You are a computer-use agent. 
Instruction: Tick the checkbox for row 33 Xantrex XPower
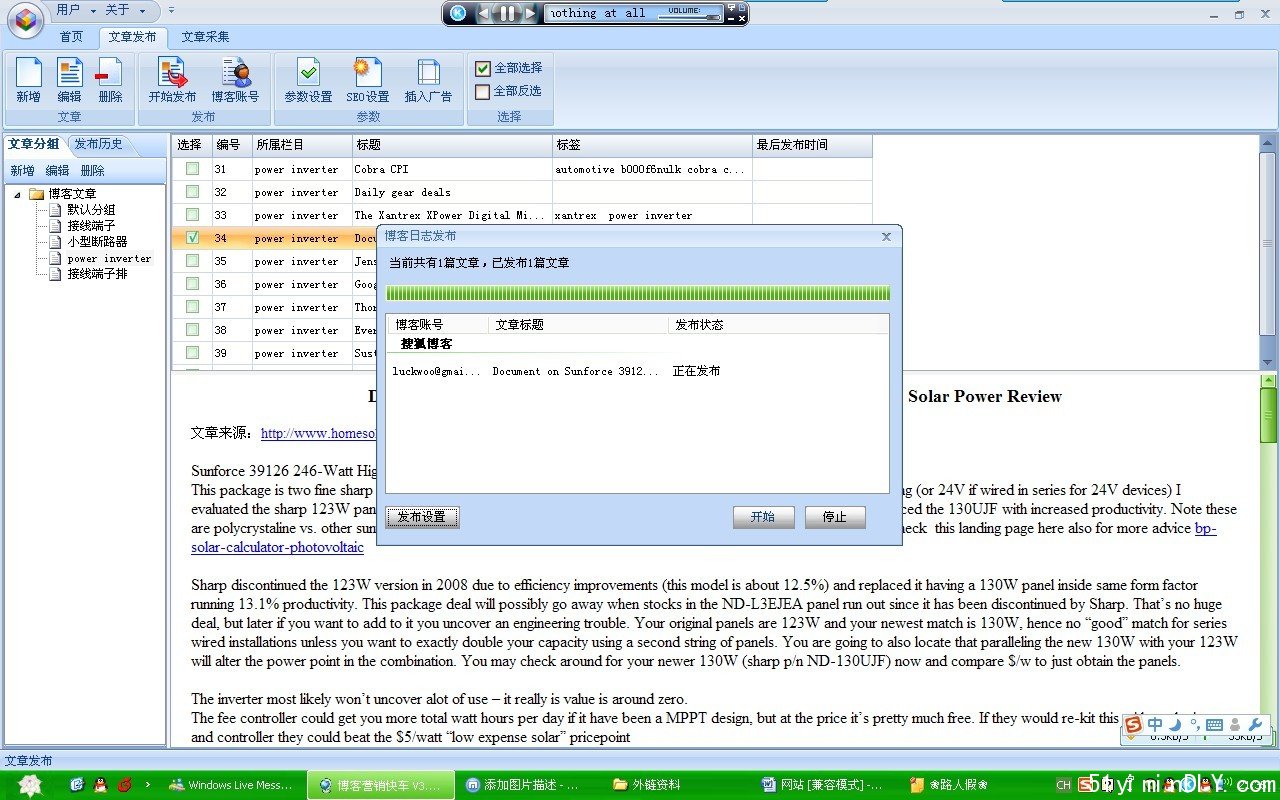[192, 215]
